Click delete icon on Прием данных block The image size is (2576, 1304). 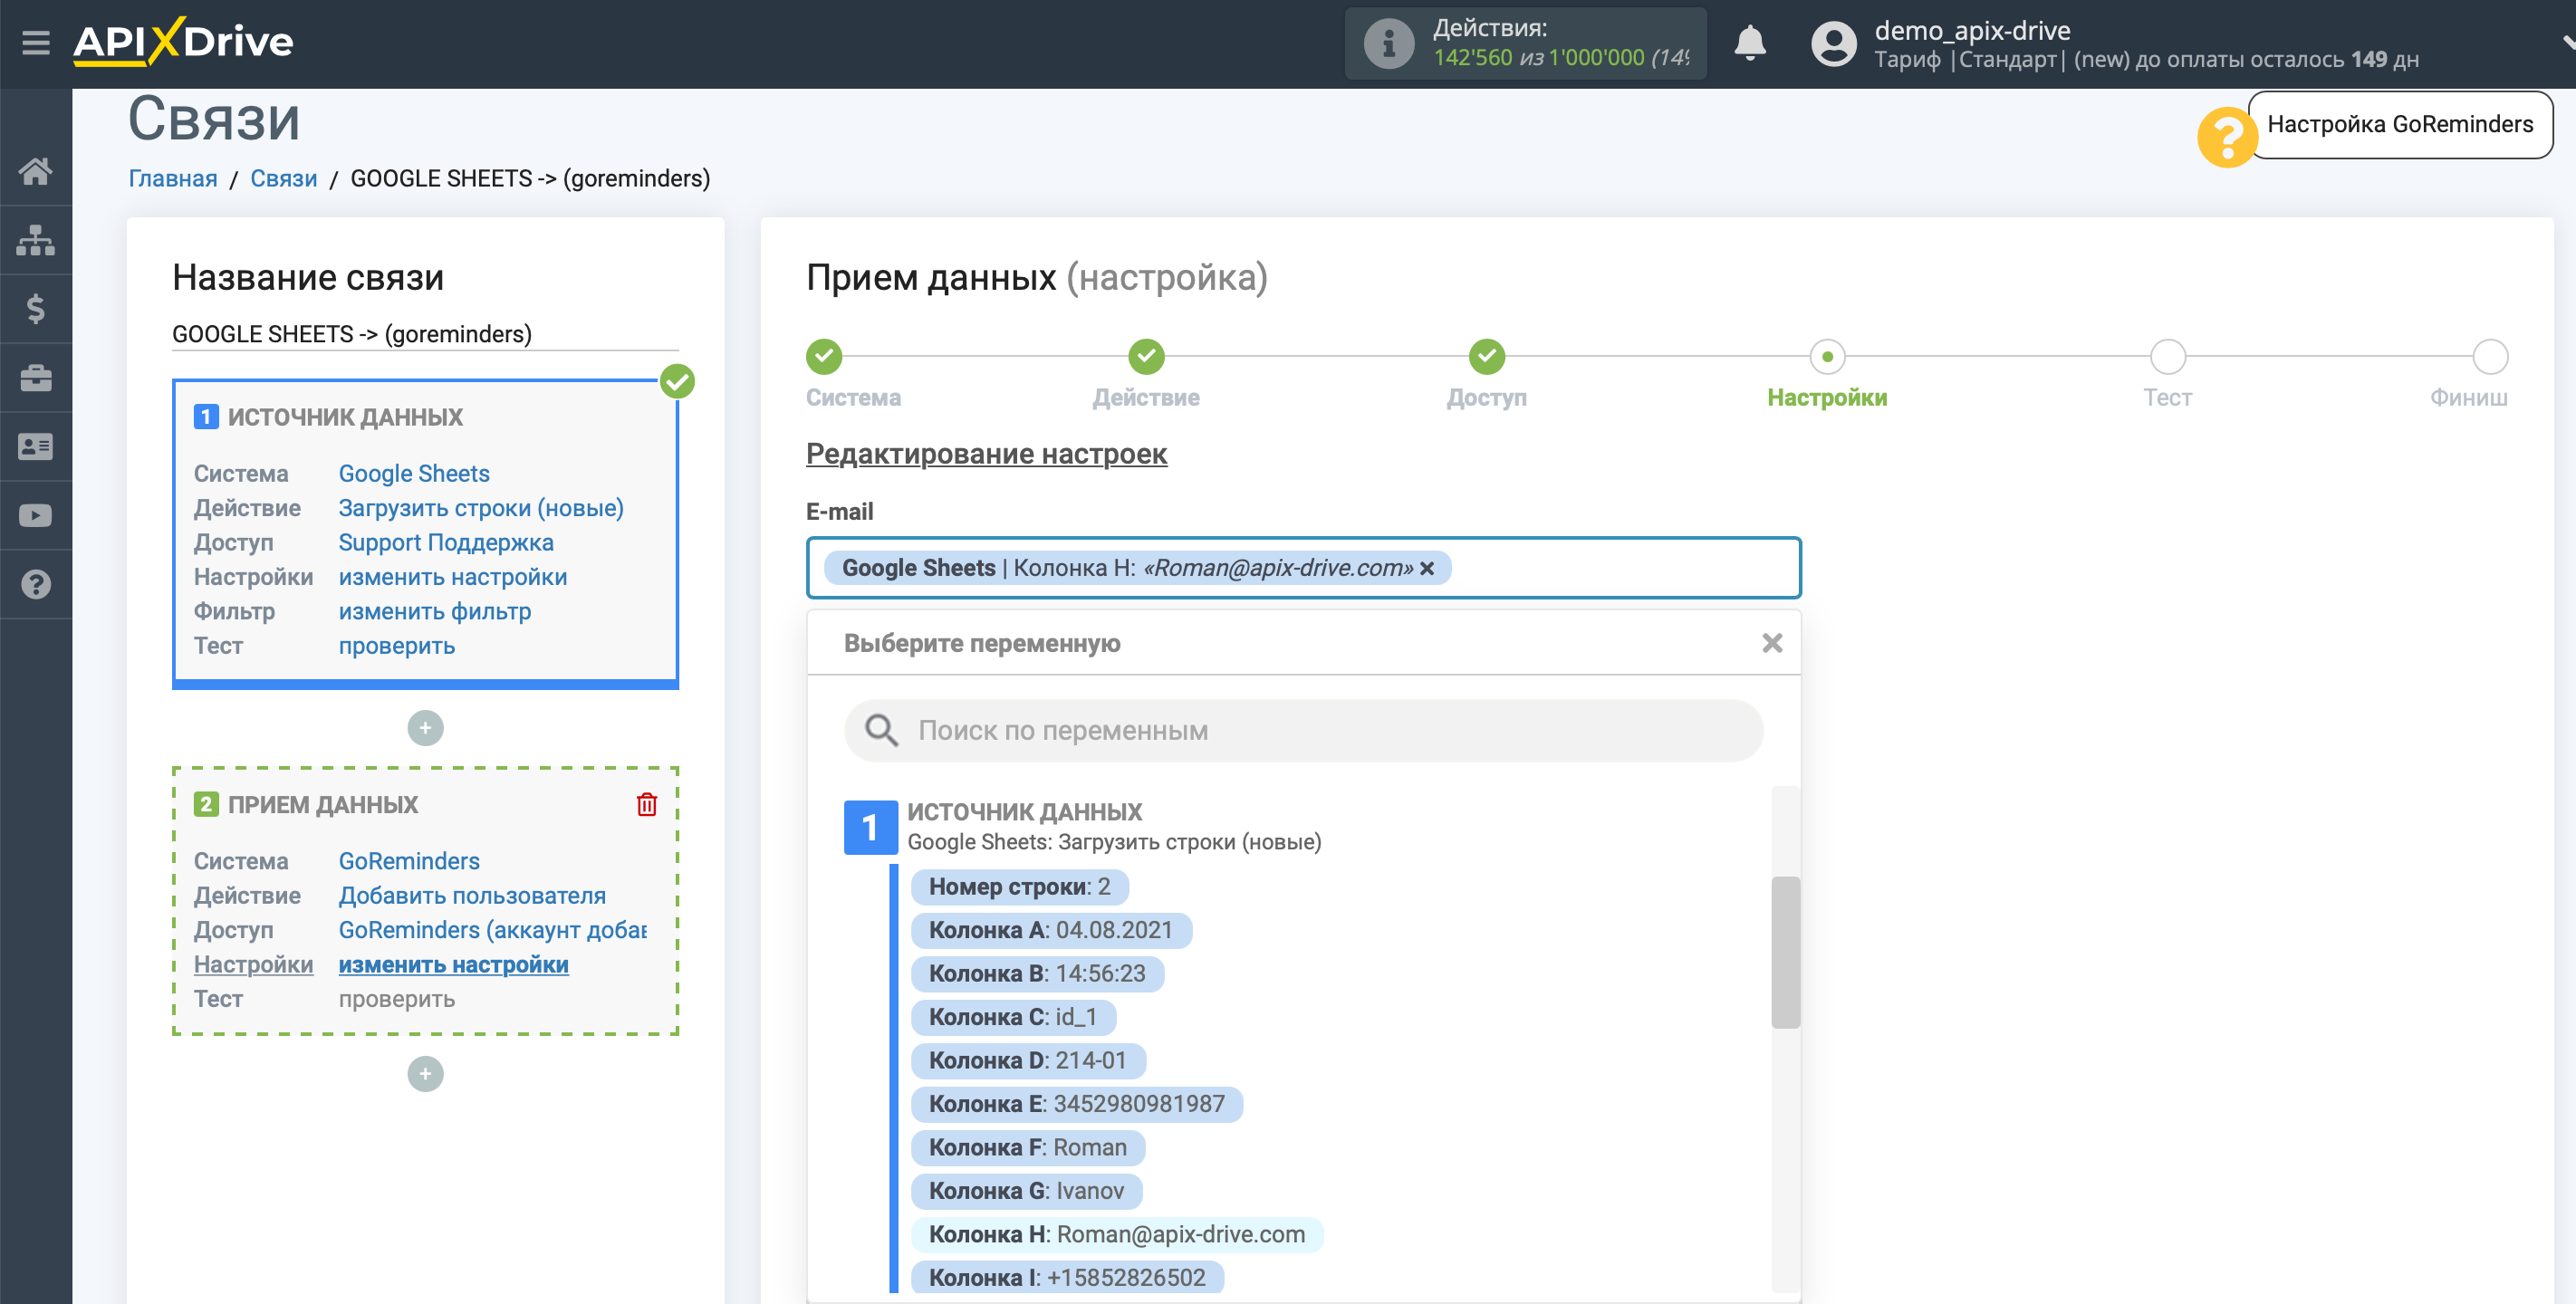[647, 805]
